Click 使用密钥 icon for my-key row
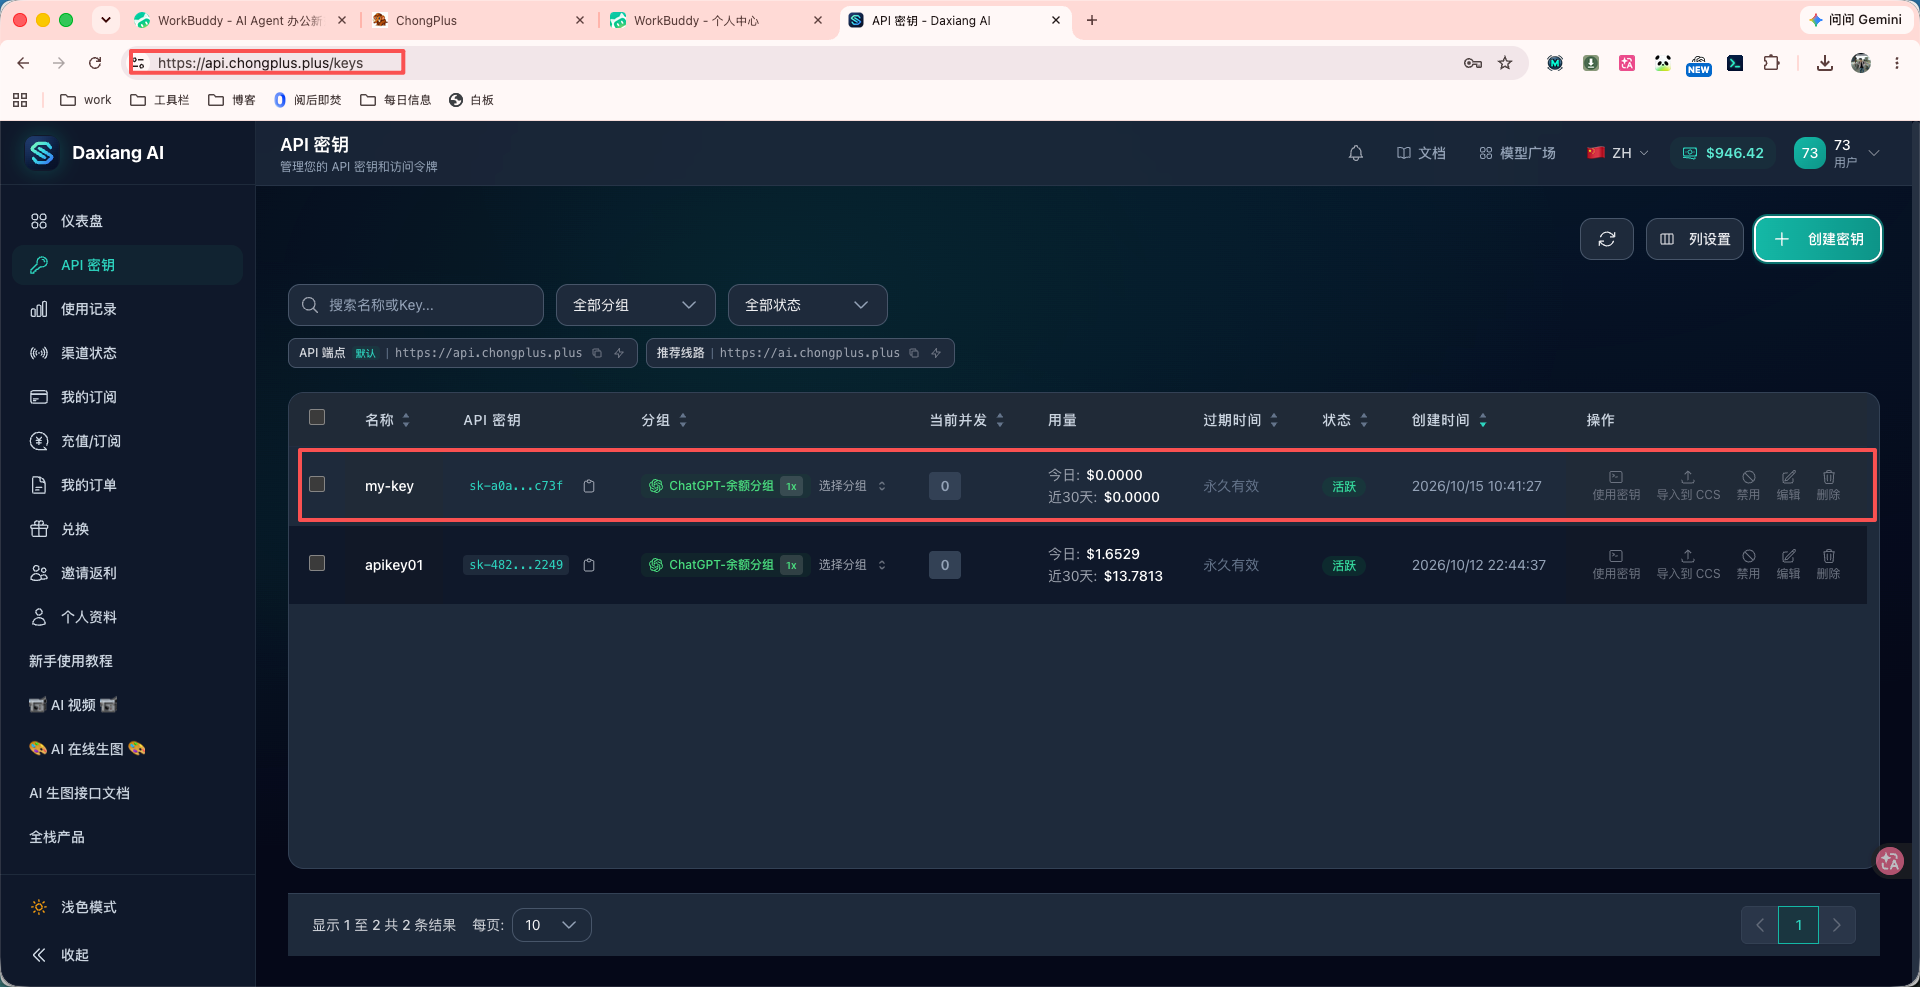Screen dimensions: 1920x987 click(x=1616, y=485)
